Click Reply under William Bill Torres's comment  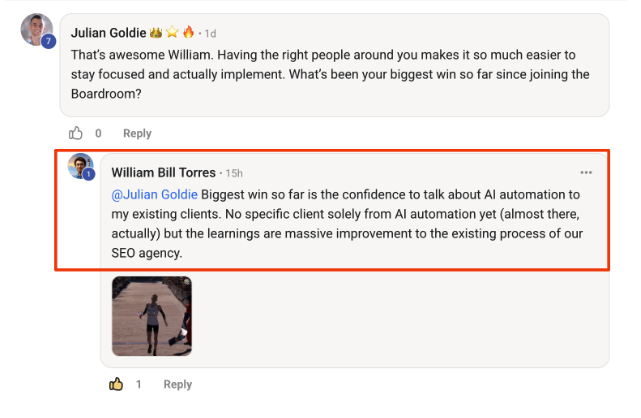pyautogui.click(x=177, y=385)
